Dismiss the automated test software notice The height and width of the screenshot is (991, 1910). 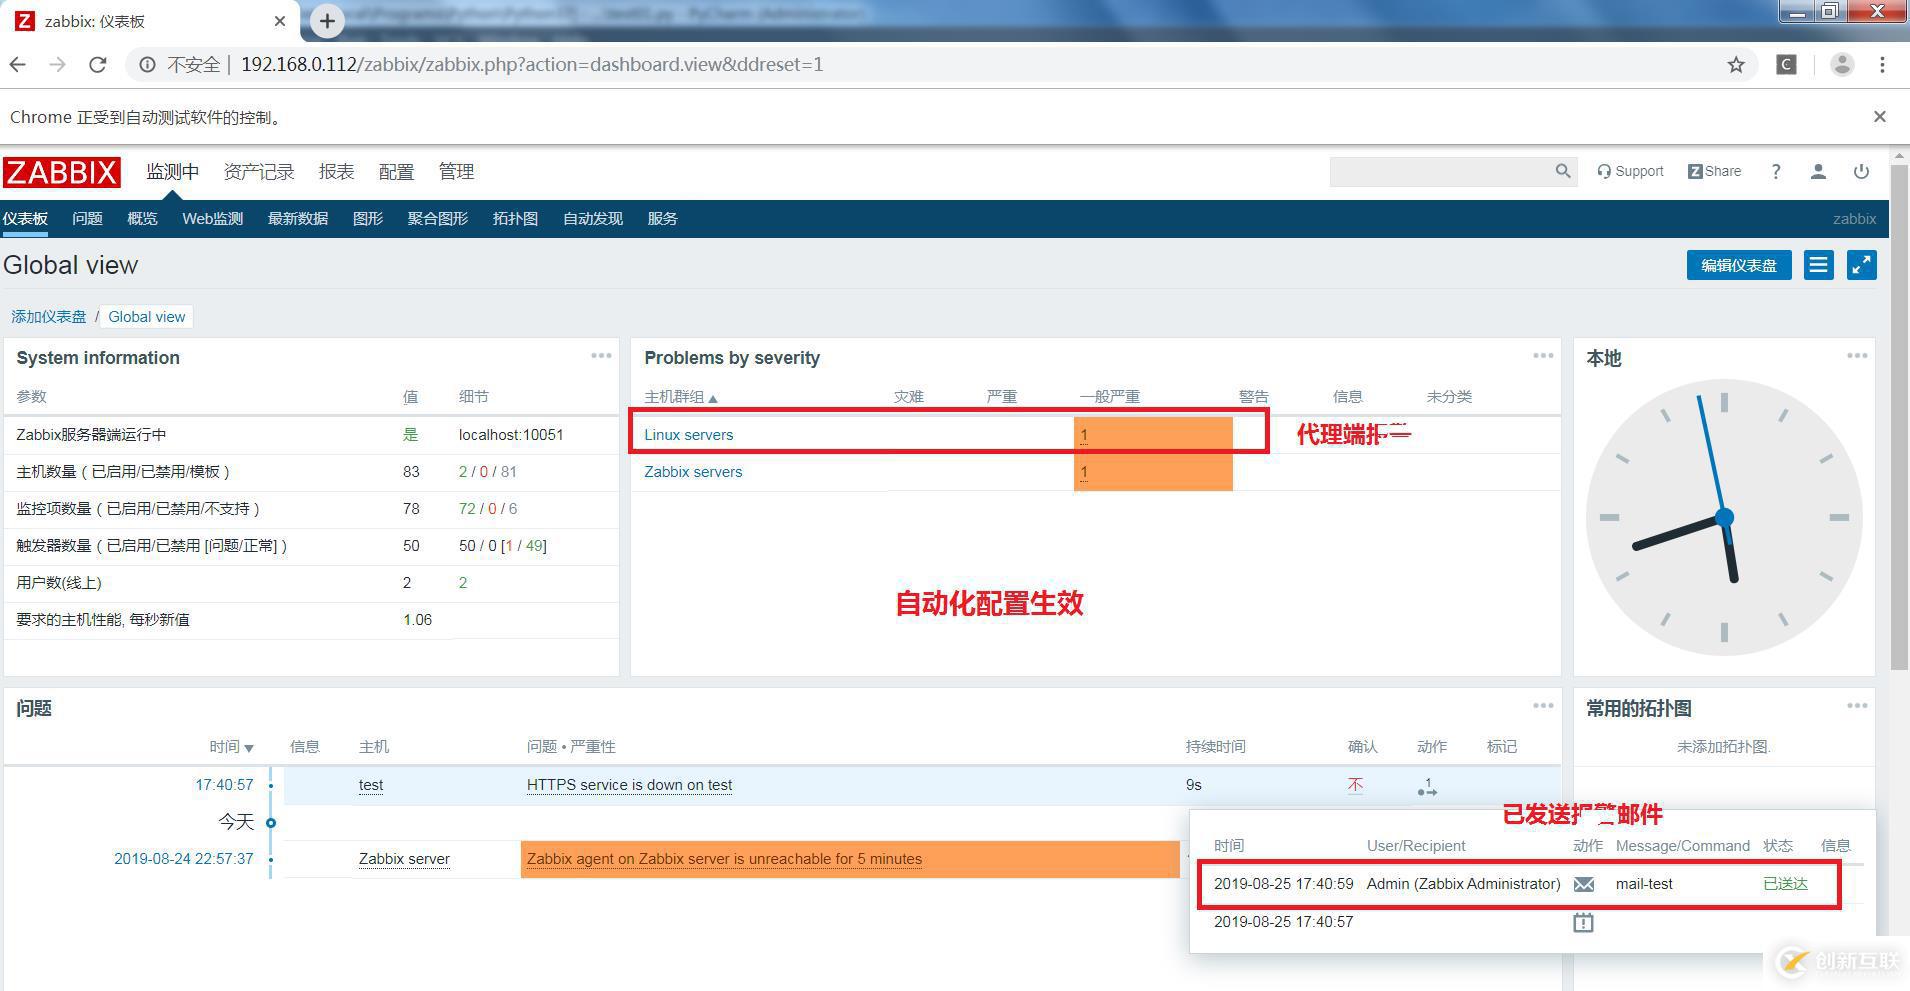(1880, 117)
